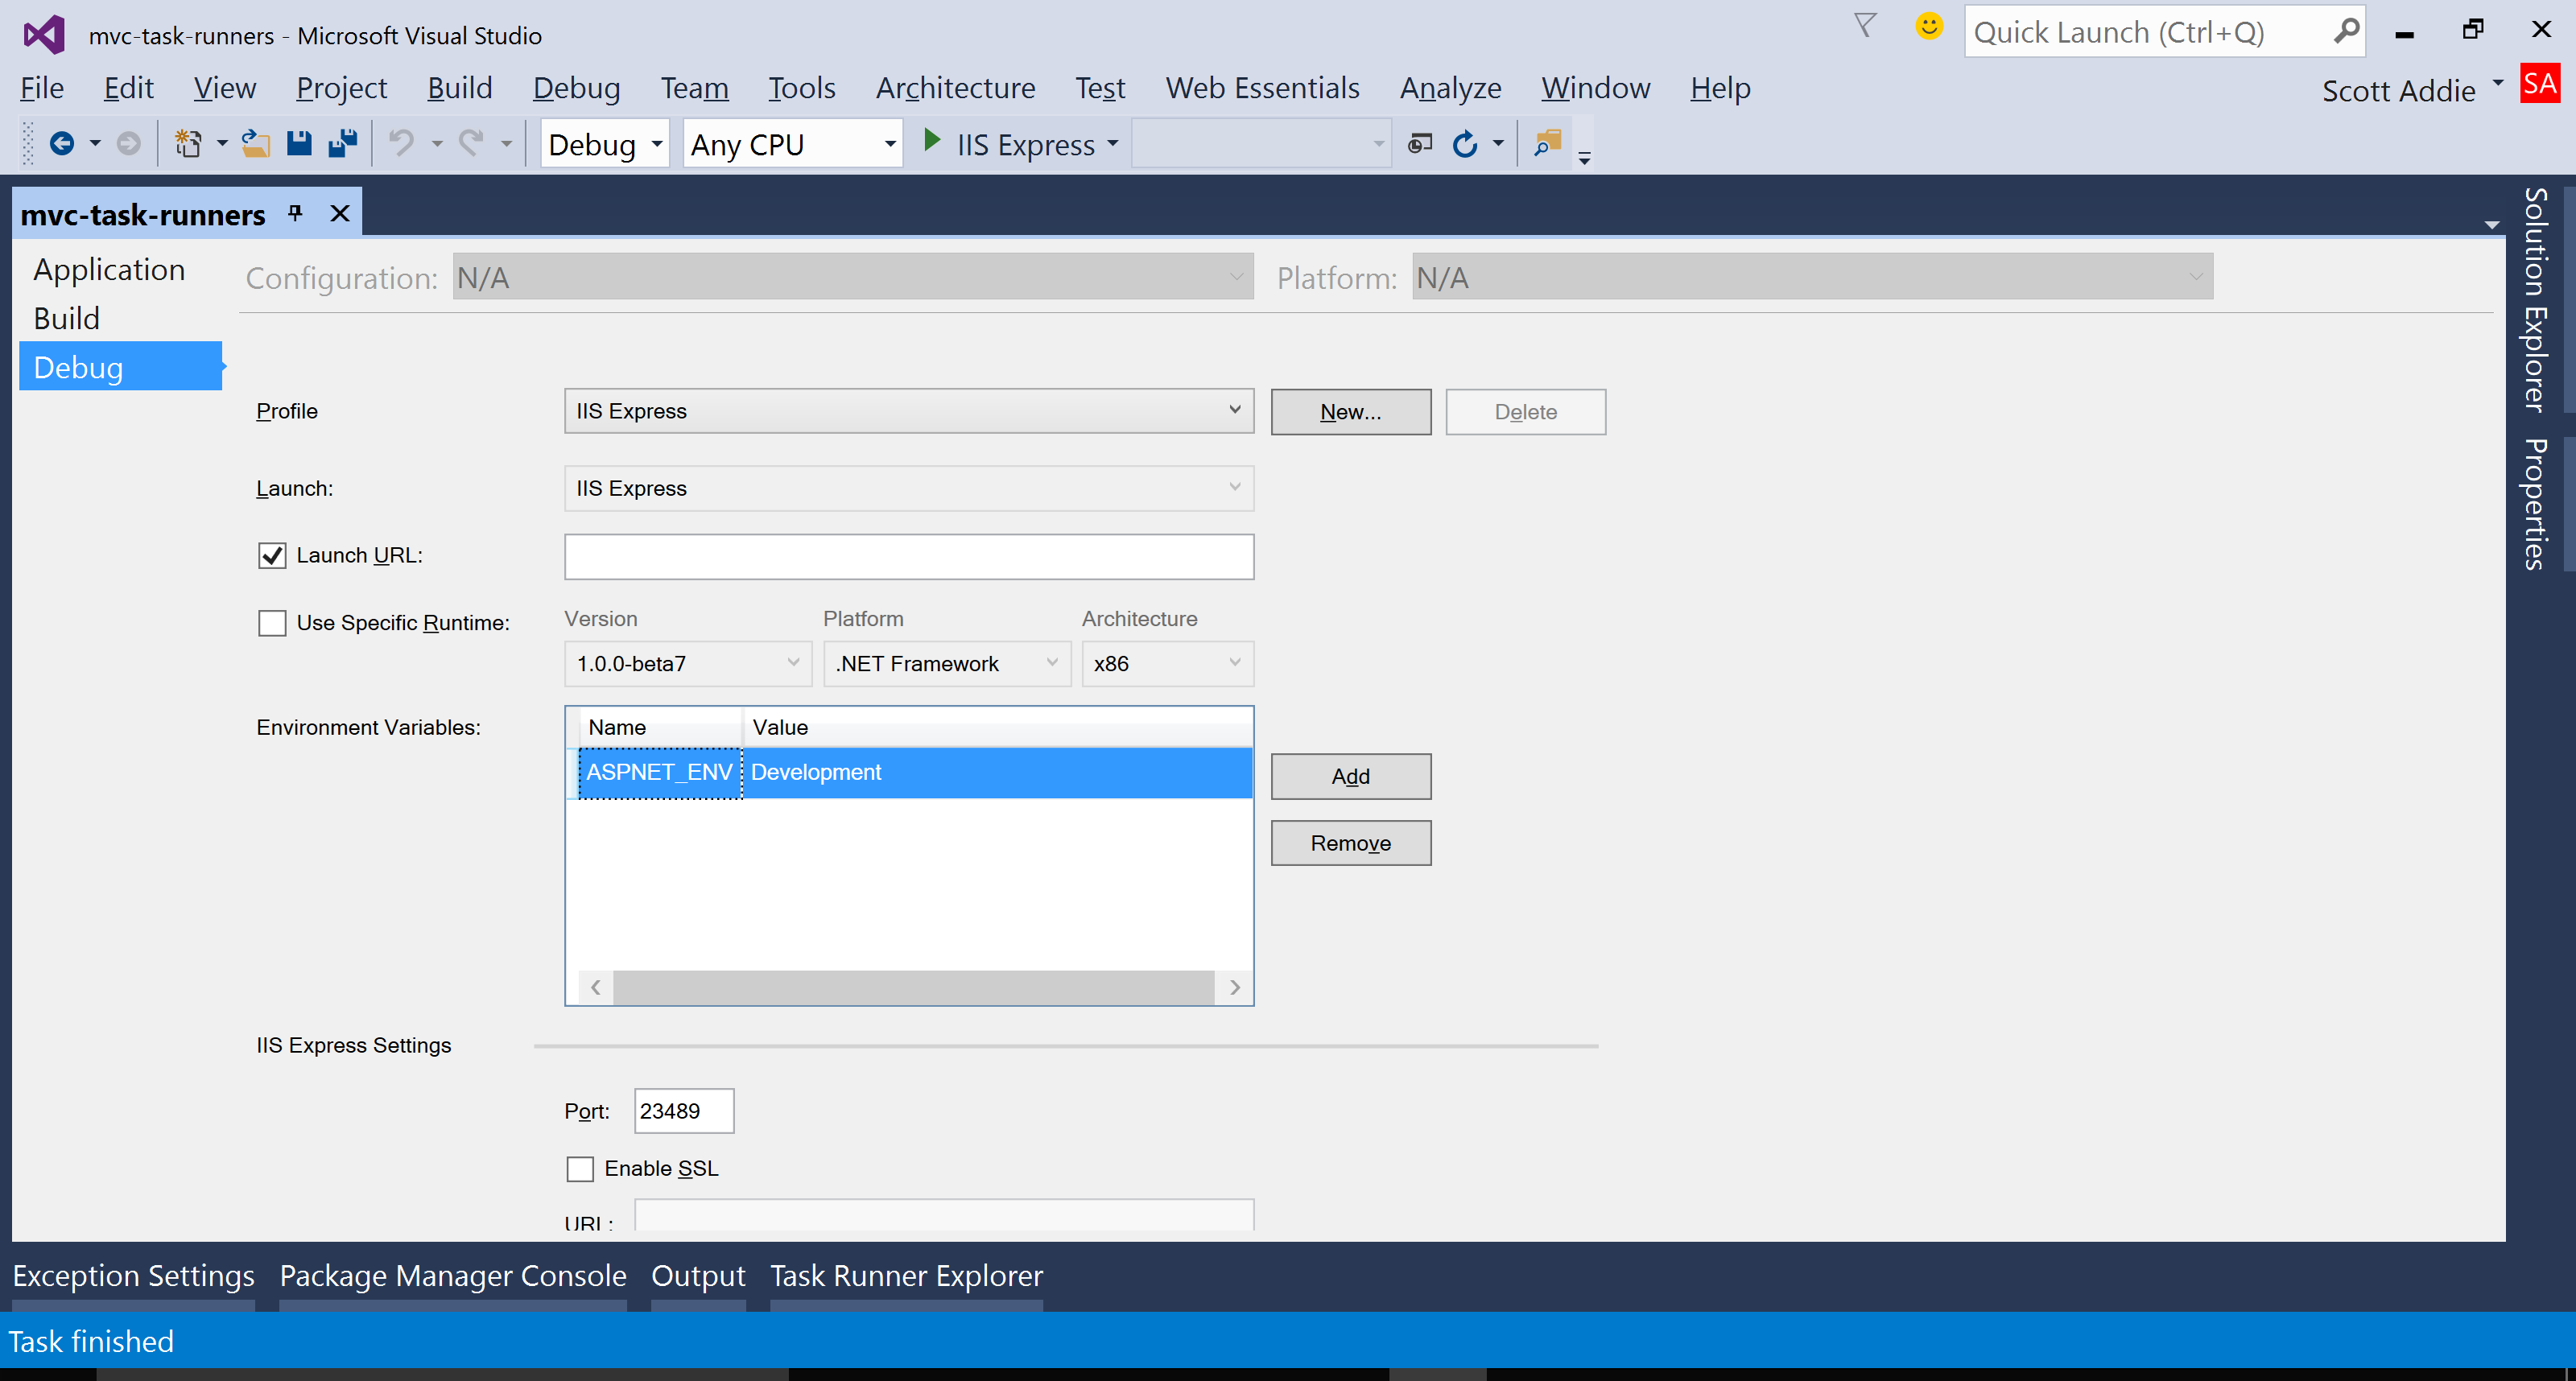The image size is (2576, 1381).
Task: Click the Save All icon
Action: [x=343, y=144]
